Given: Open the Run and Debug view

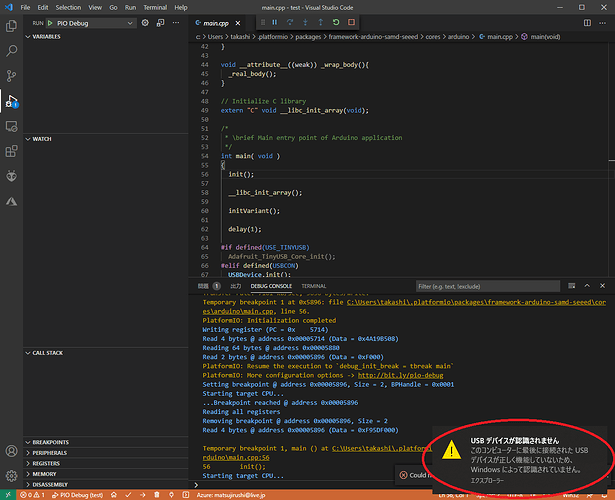Looking at the screenshot, I should [11, 101].
